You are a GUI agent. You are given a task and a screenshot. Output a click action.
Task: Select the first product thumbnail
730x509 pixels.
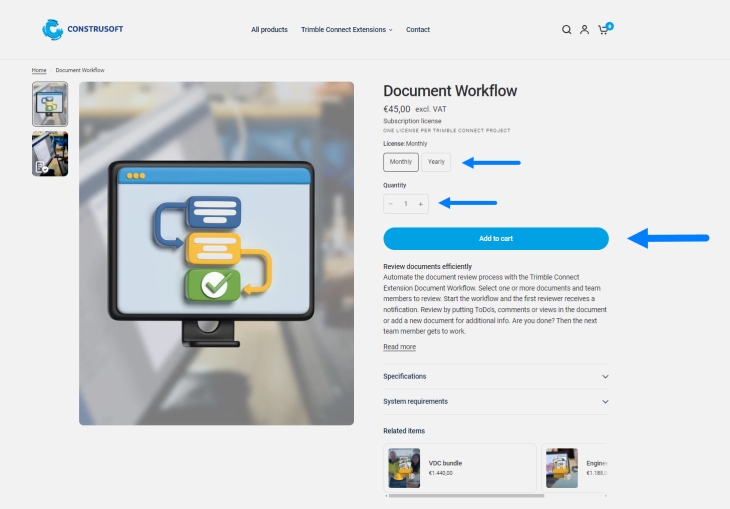coord(50,104)
